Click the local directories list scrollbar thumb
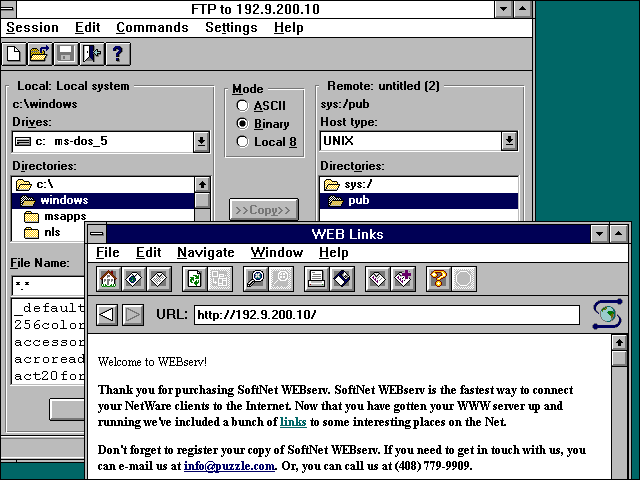640x480 pixels. [x=202, y=200]
